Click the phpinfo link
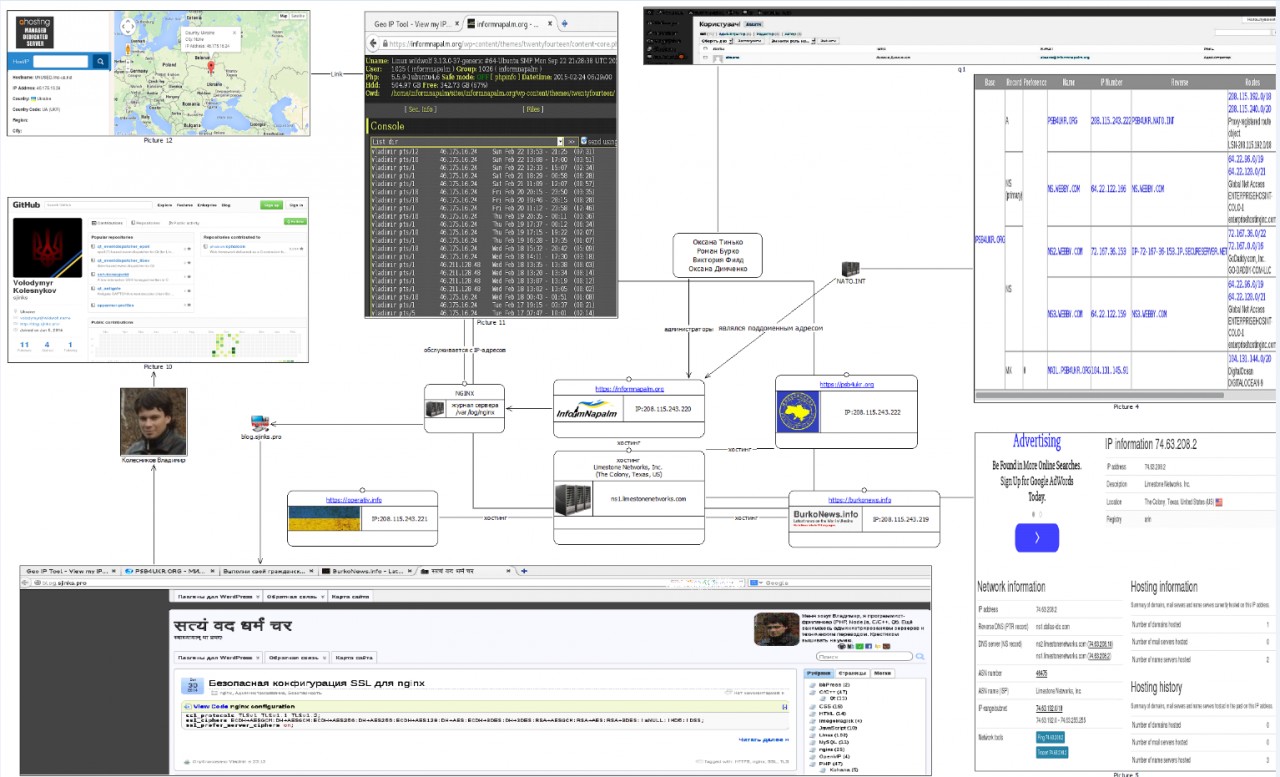 tap(504, 76)
